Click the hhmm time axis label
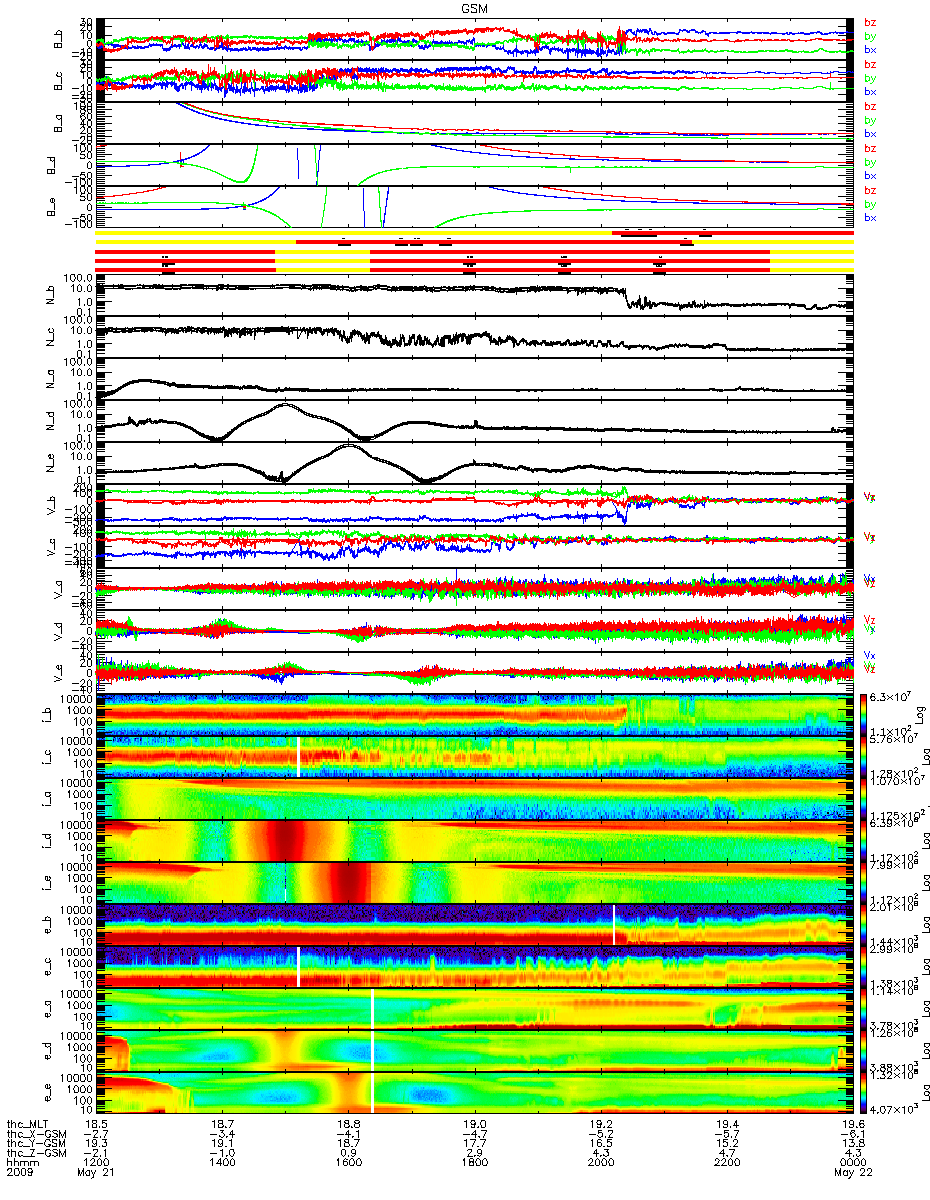 point(22,1163)
